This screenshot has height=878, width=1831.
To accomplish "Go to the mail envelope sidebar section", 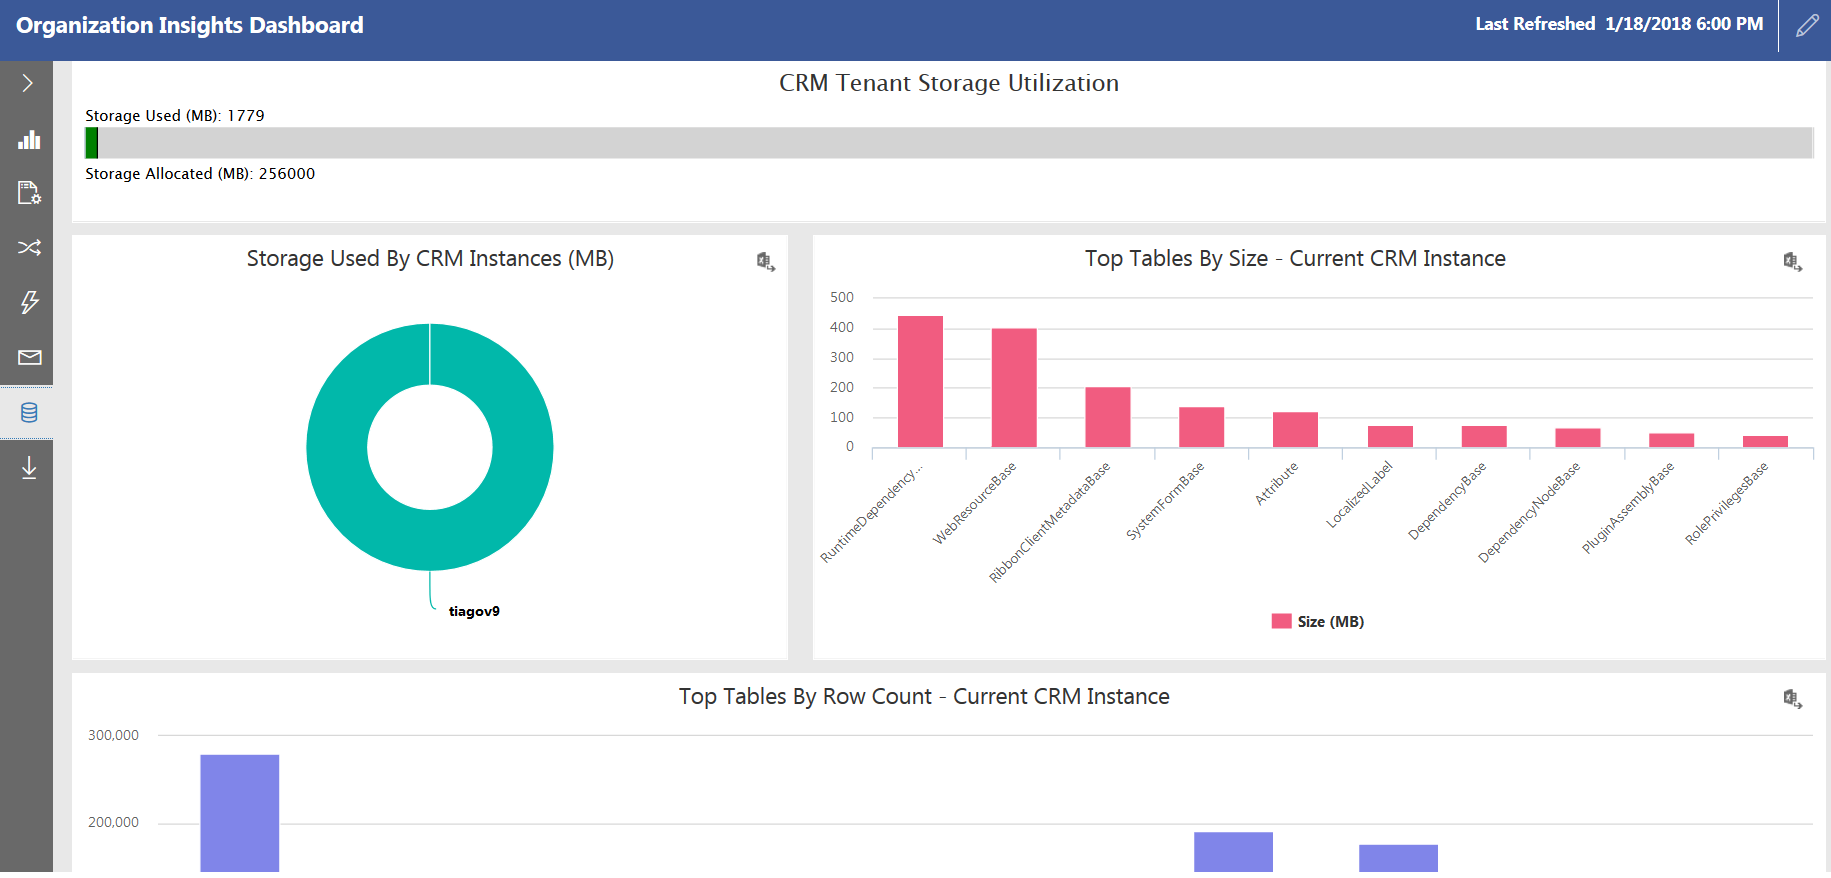I will click(x=28, y=357).
